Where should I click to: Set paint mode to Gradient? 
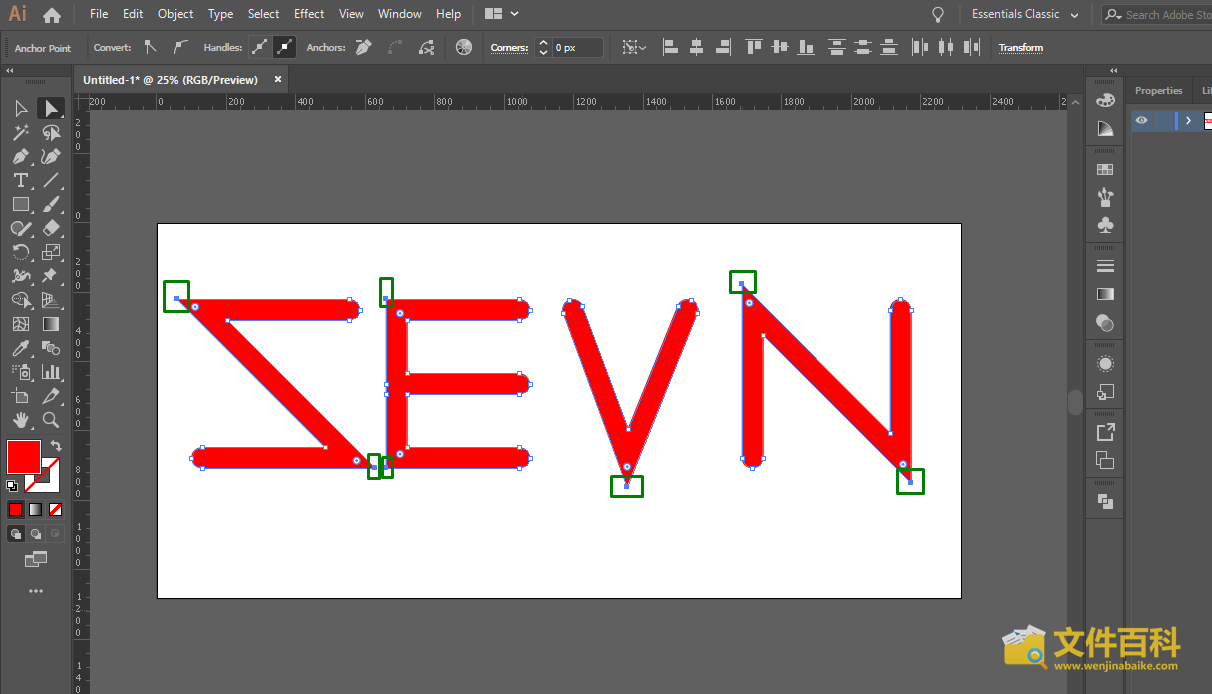(x=36, y=509)
